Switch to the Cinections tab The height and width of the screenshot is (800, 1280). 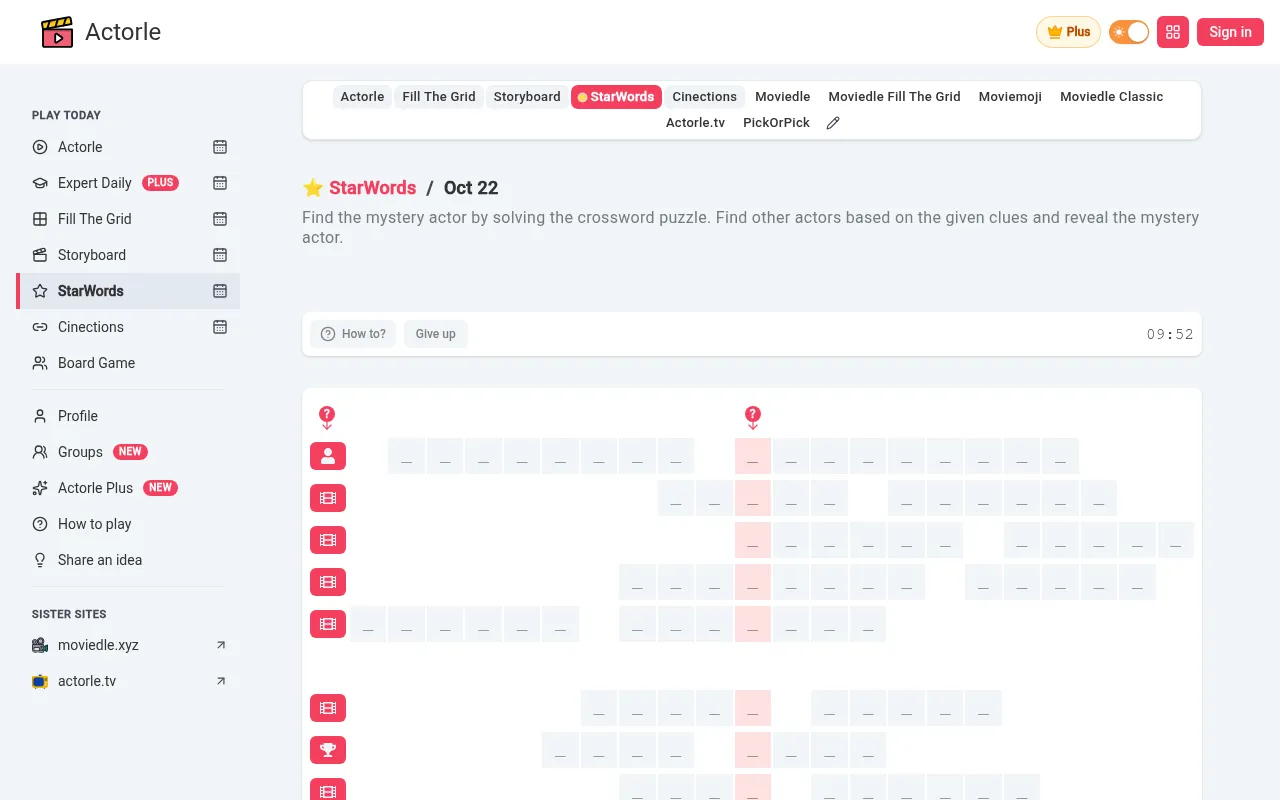point(704,97)
